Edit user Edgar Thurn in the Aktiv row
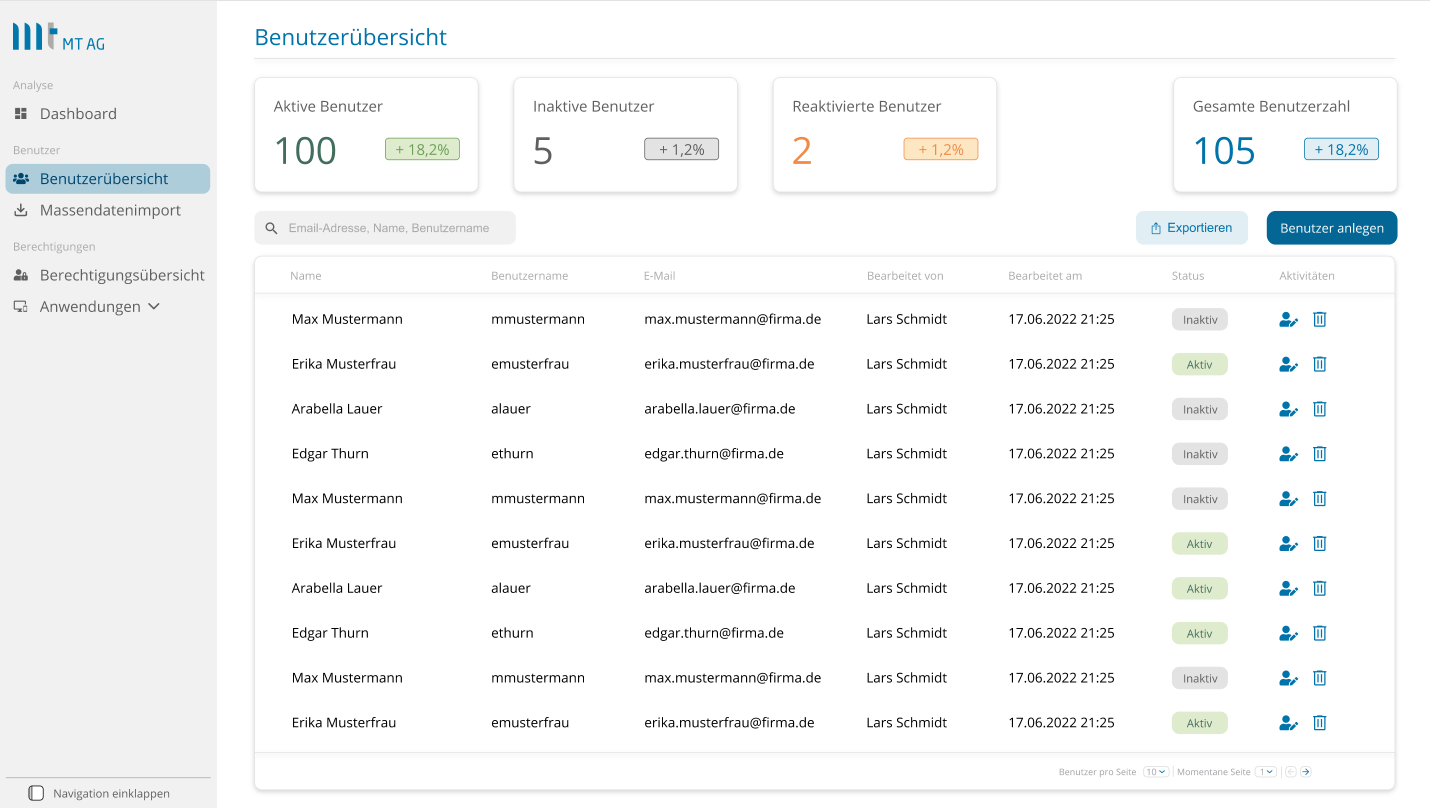This screenshot has width=1430, height=808. 1288,633
